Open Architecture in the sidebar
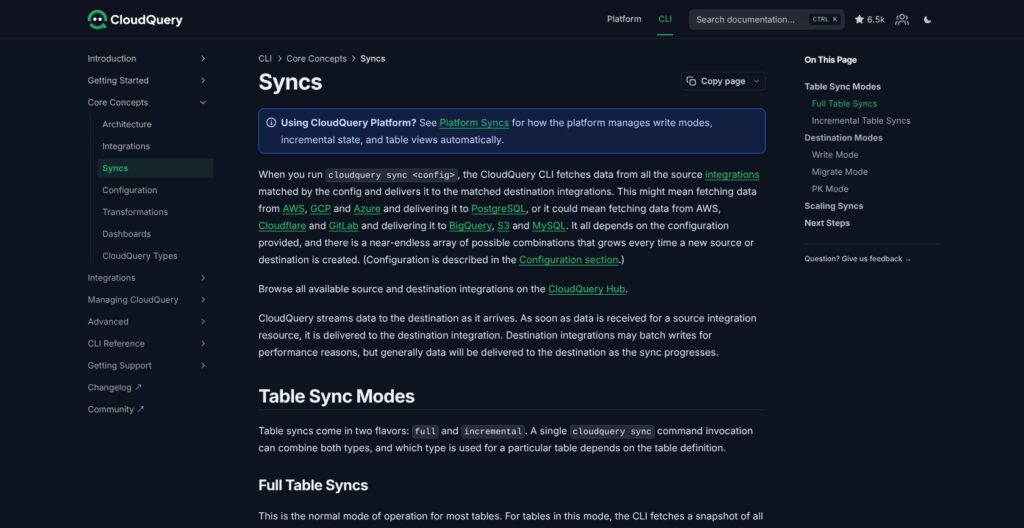The image size is (1024, 528). tap(127, 124)
